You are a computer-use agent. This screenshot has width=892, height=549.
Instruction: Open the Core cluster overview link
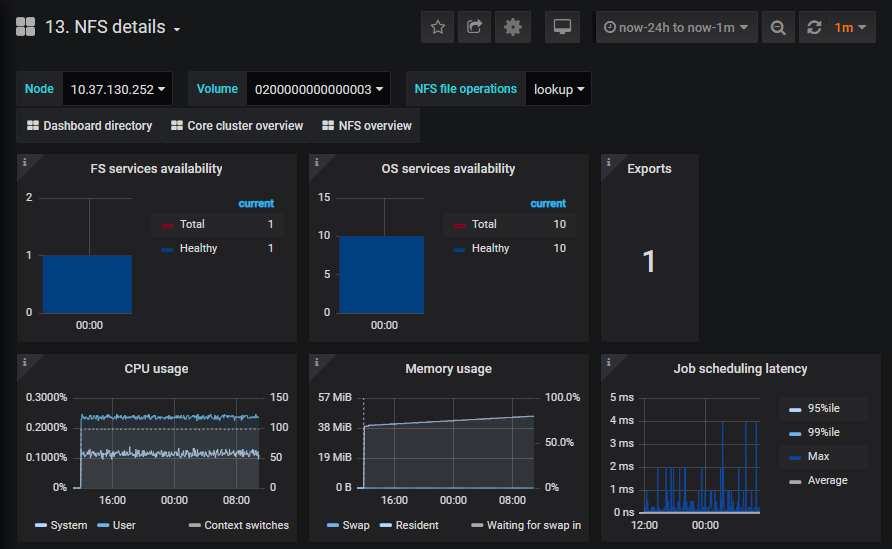237,126
